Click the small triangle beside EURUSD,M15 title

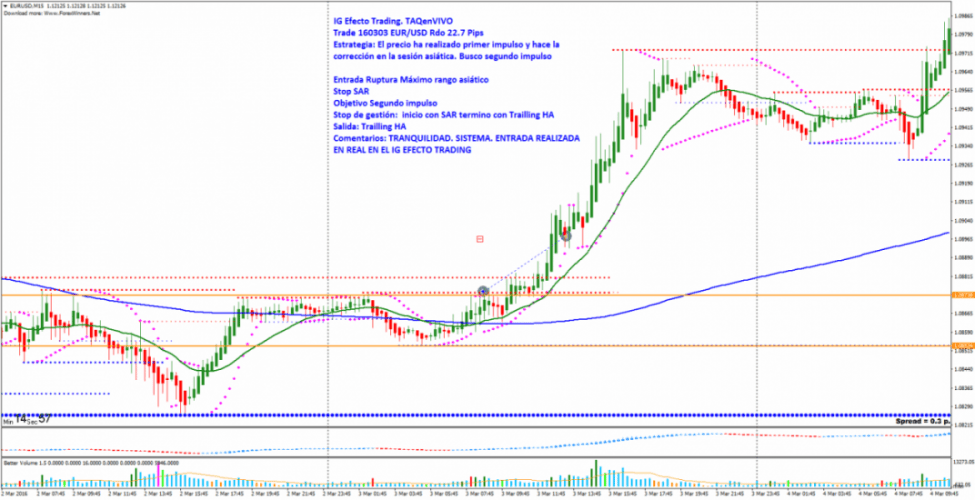(x=5, y=4)
